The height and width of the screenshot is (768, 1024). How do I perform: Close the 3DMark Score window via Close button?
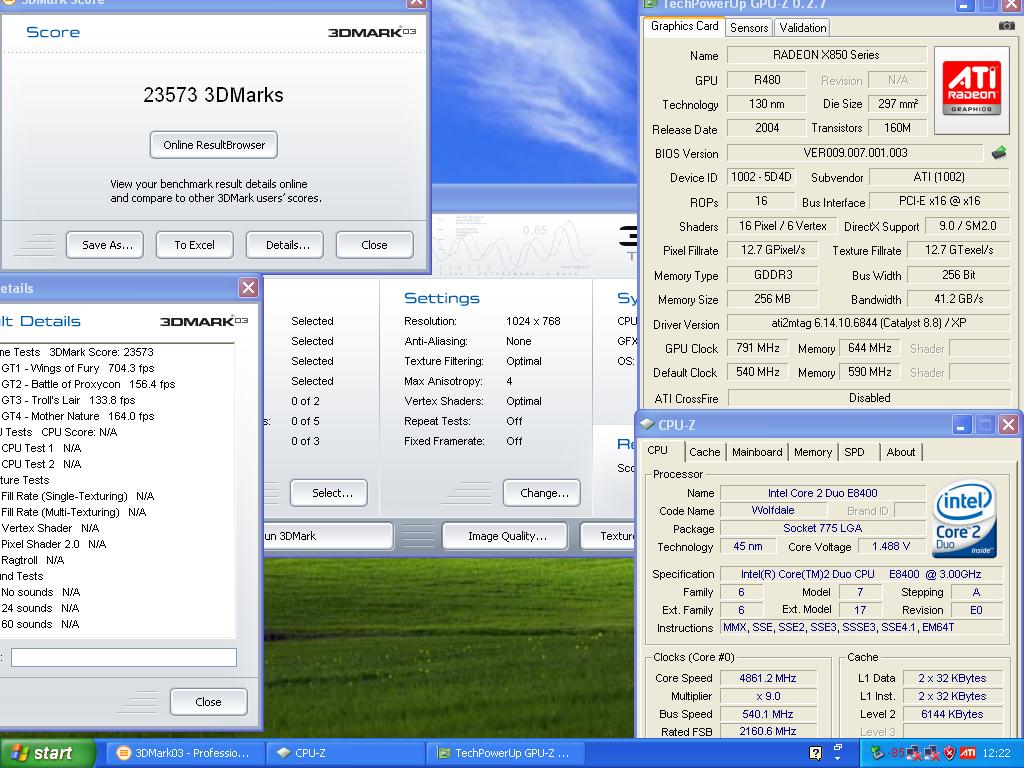tap(374, 245)
